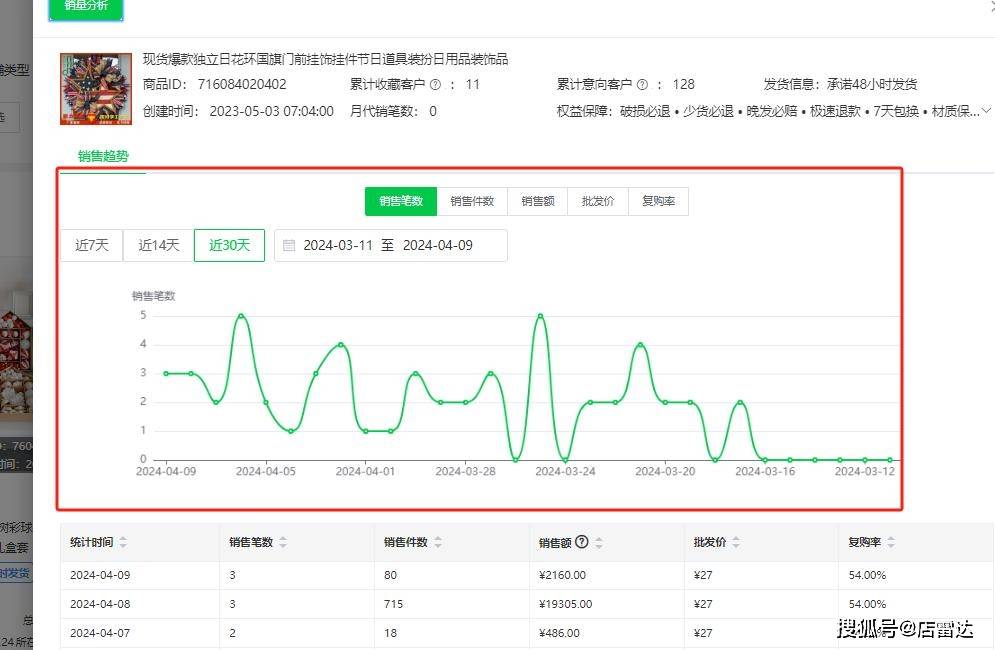Sort table by 复购率 column arrows

(x=891, y=542)
